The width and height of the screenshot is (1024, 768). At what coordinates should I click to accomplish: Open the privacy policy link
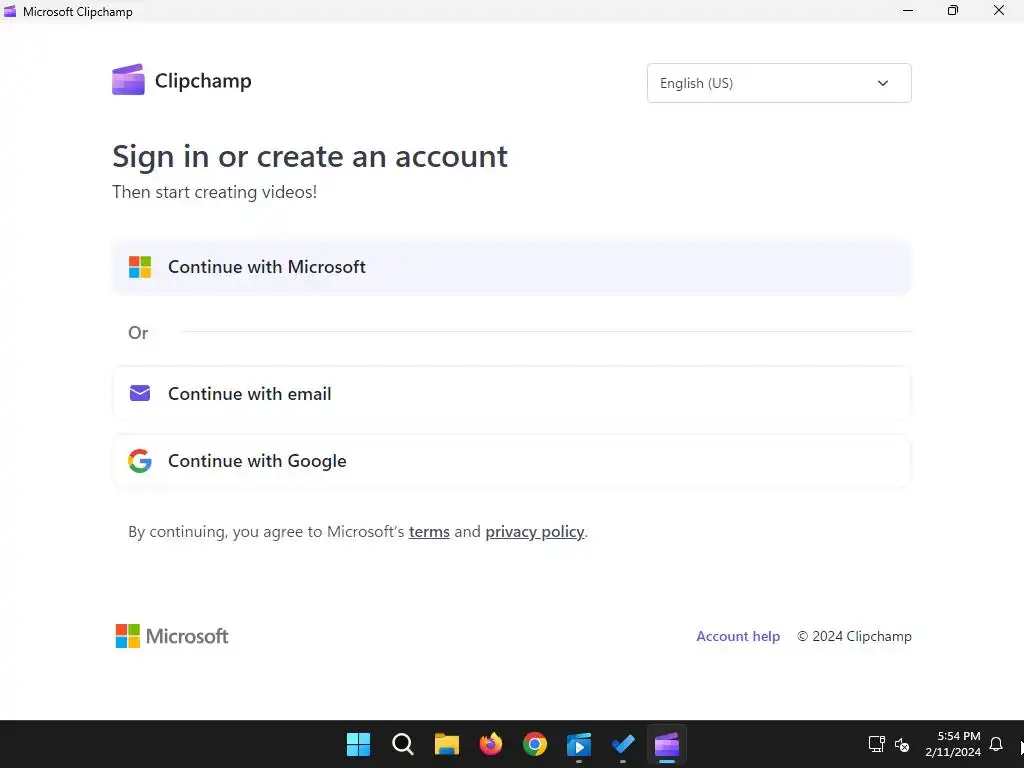(534, 532)
